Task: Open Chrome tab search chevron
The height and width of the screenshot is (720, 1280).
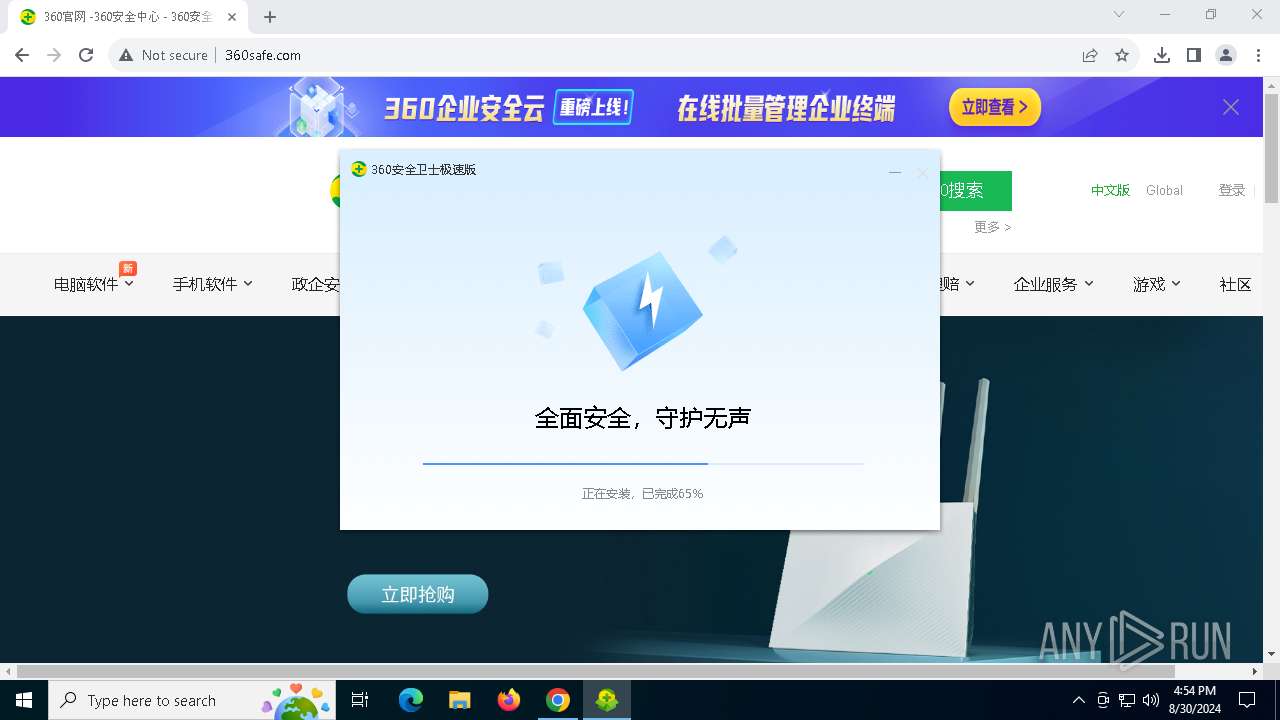Action: (x=1119, y=14)
